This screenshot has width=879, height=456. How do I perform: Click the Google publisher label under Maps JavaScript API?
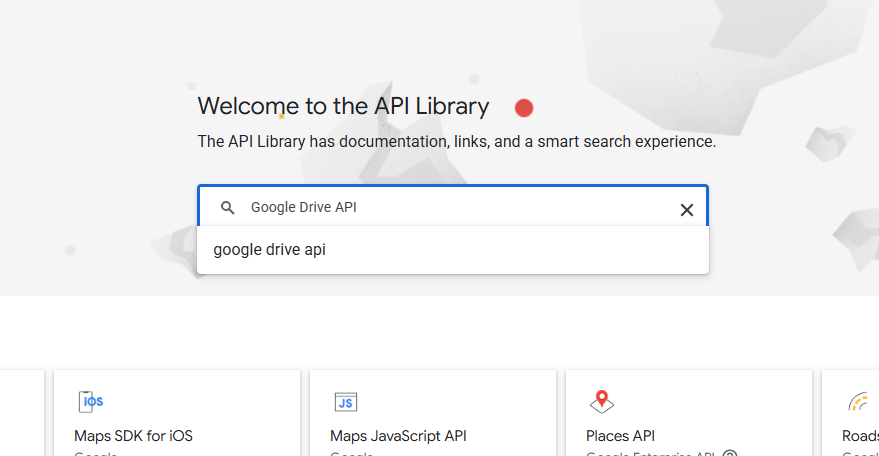351,453
